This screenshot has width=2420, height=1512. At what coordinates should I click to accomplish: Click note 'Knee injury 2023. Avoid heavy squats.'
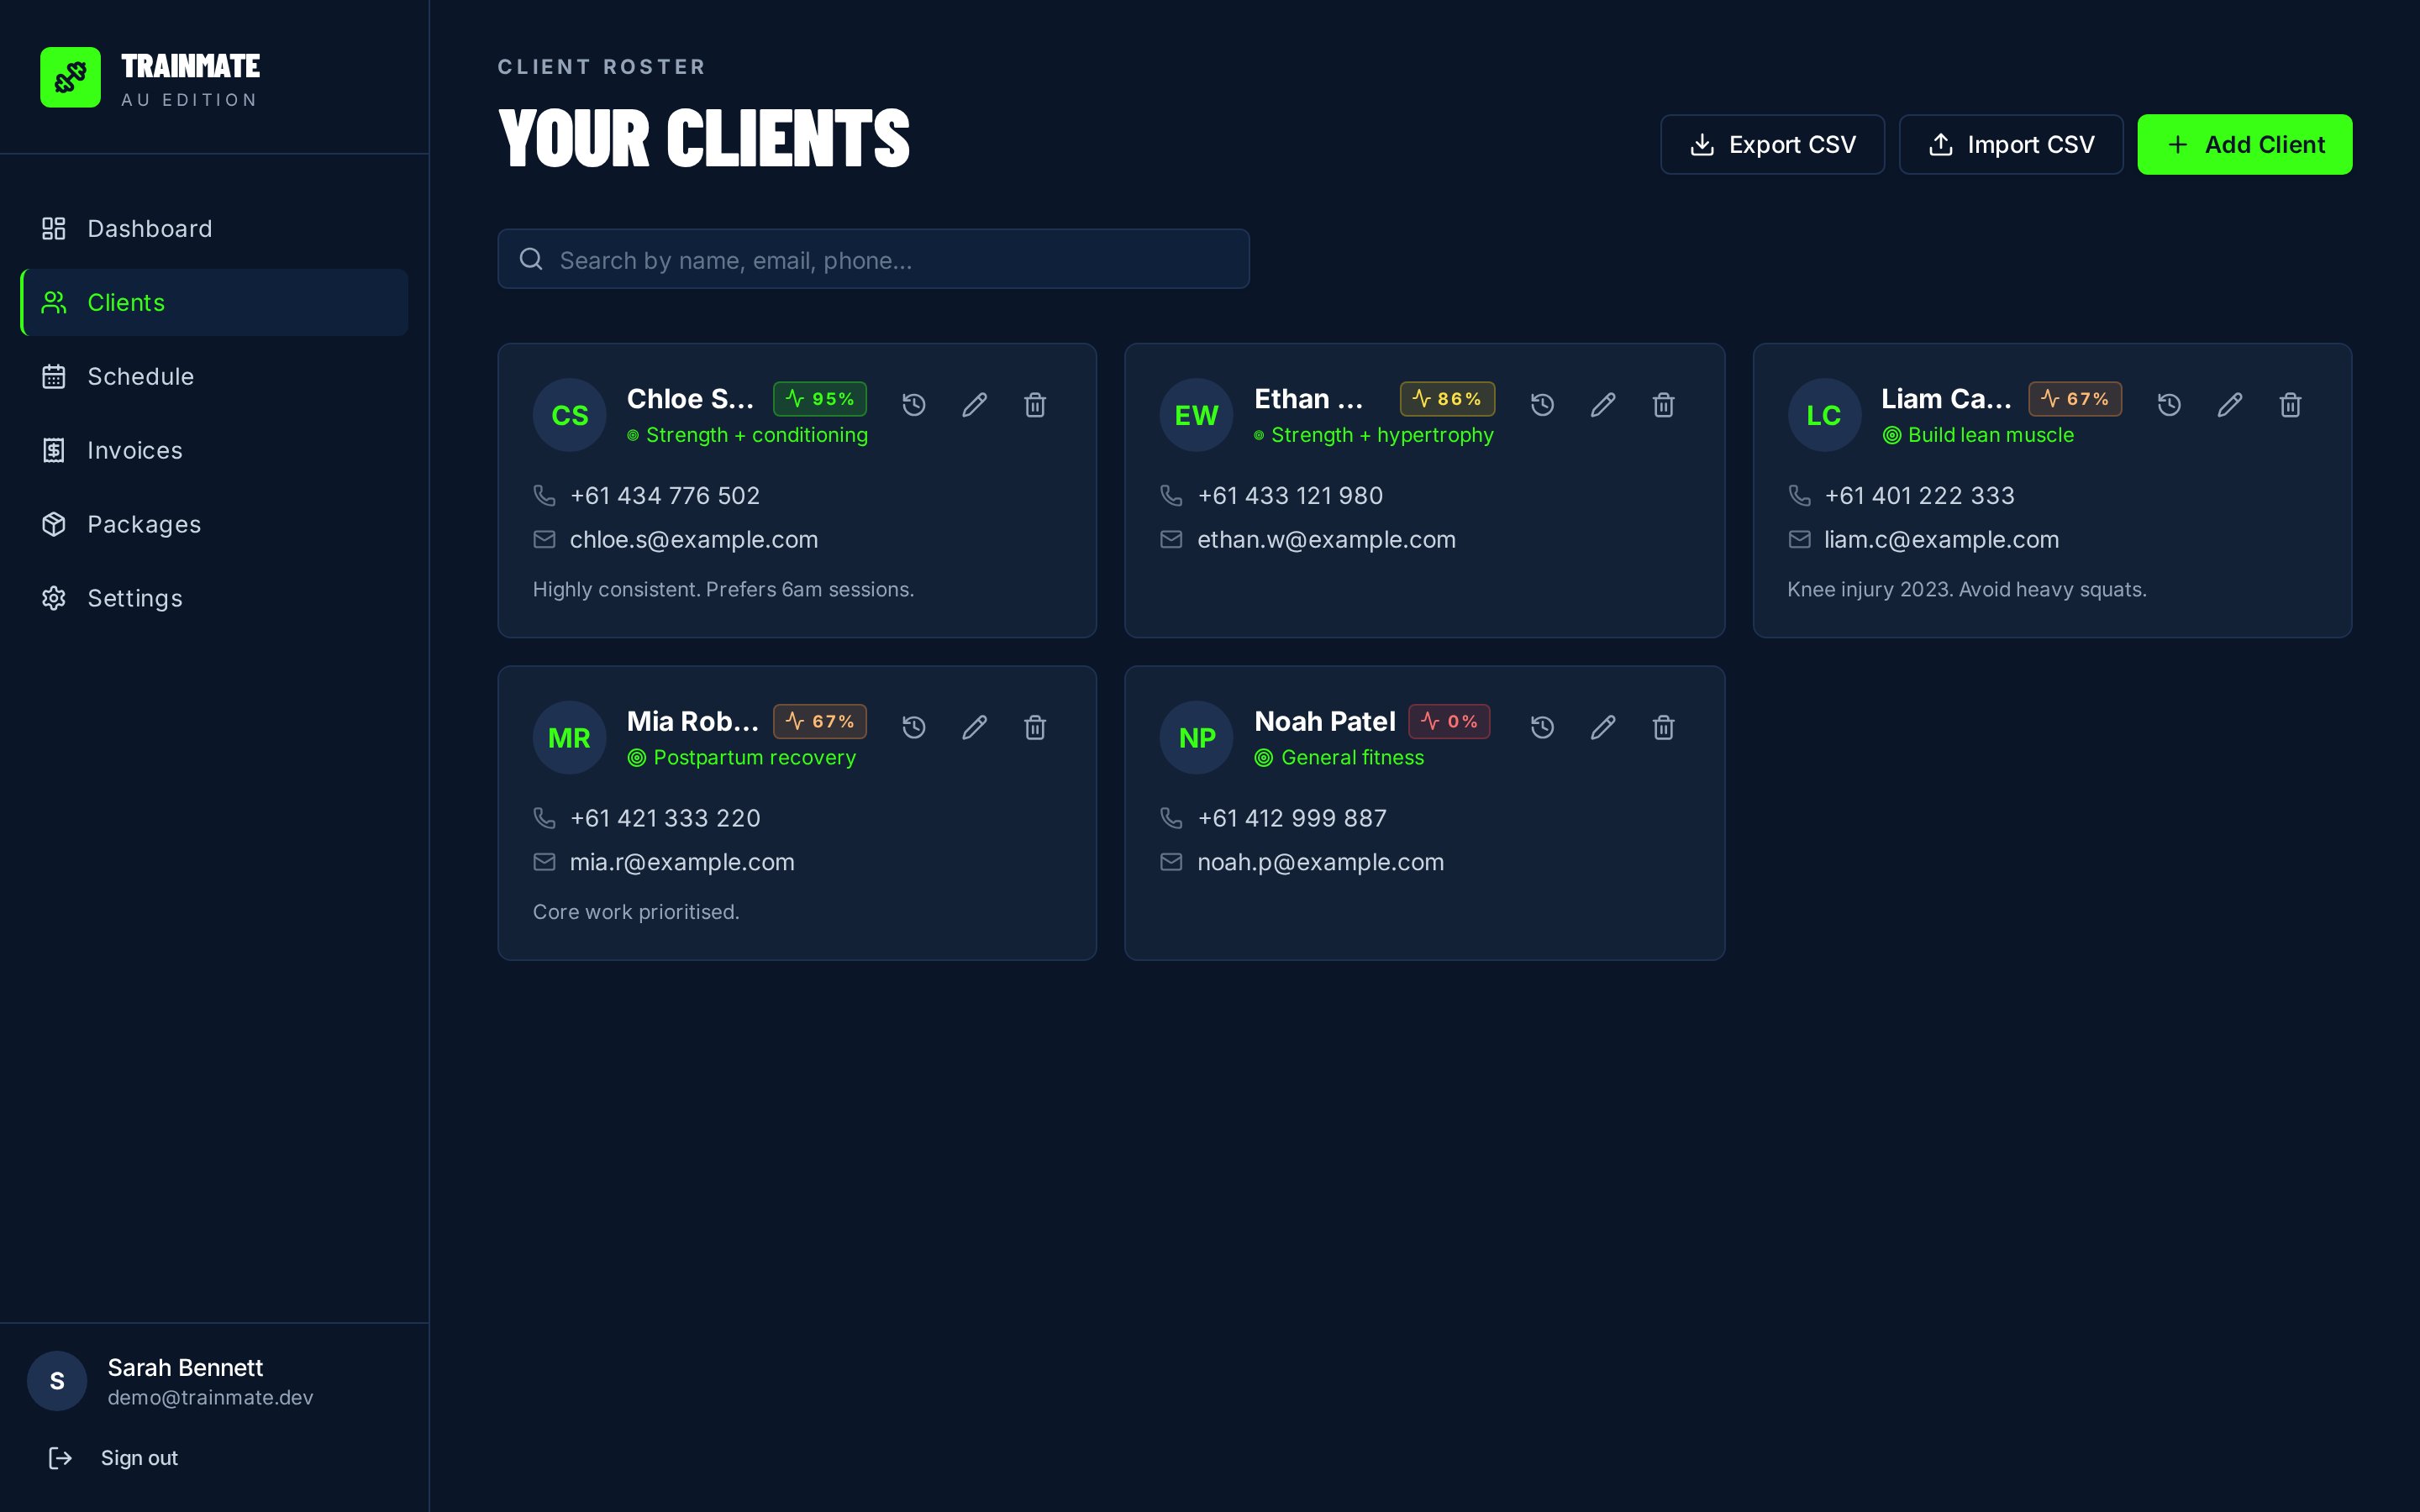click(1966, 589)
